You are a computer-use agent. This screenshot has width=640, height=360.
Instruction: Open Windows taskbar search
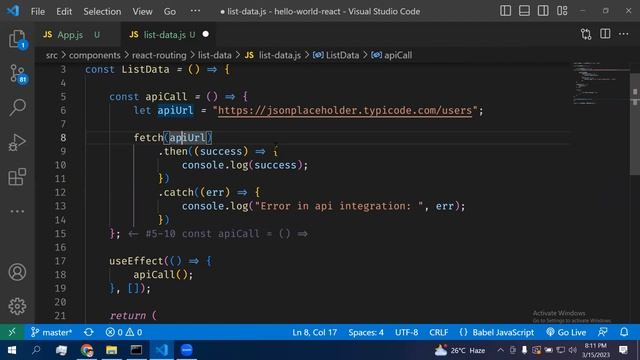click(x=36, y=350)
